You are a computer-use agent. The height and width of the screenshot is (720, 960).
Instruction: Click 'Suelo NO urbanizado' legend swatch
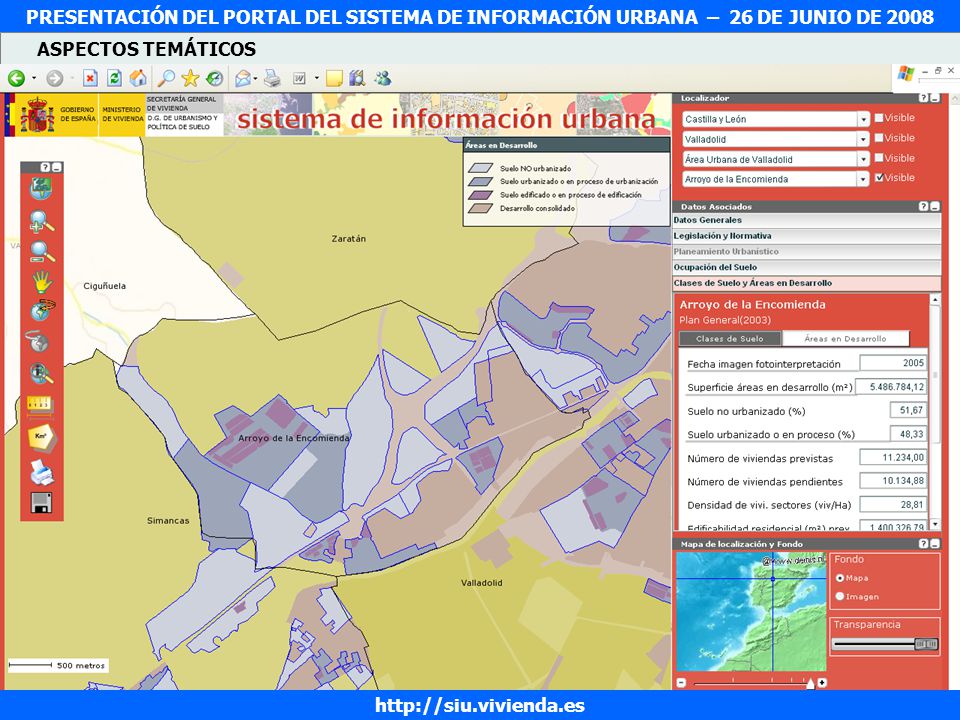(x=481, y=168)
